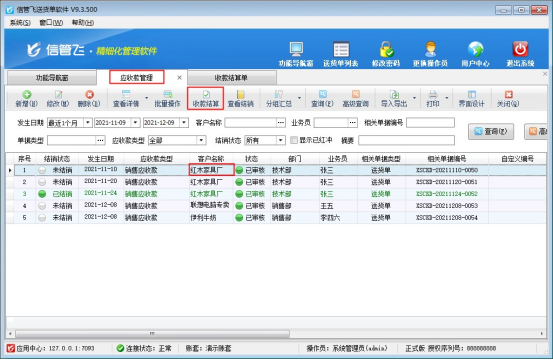The height and width of the screenshot is (360, 553).
Task: Toggle 结销状态 circle on row 1
Action: [x=42, y=170]
